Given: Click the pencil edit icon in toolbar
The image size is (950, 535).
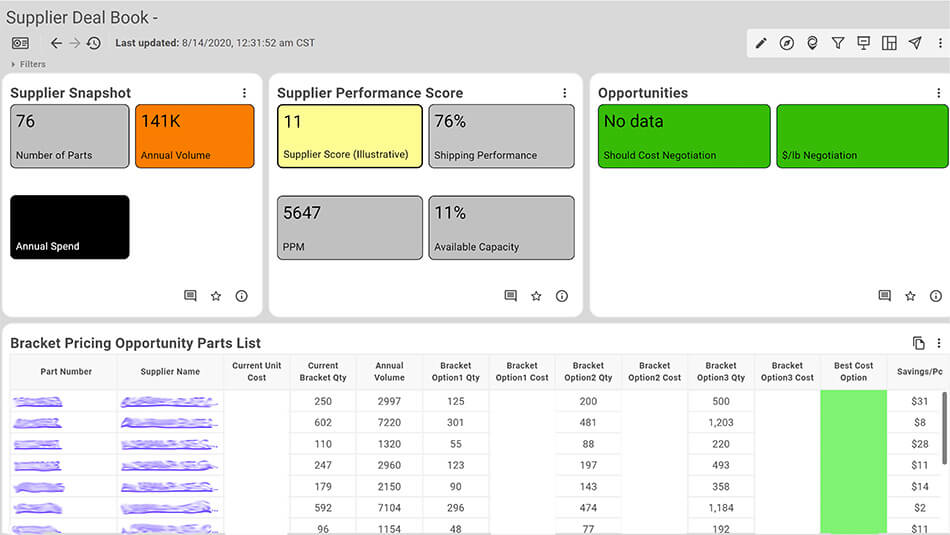Looking at the screenshot, I should point(761,43).
